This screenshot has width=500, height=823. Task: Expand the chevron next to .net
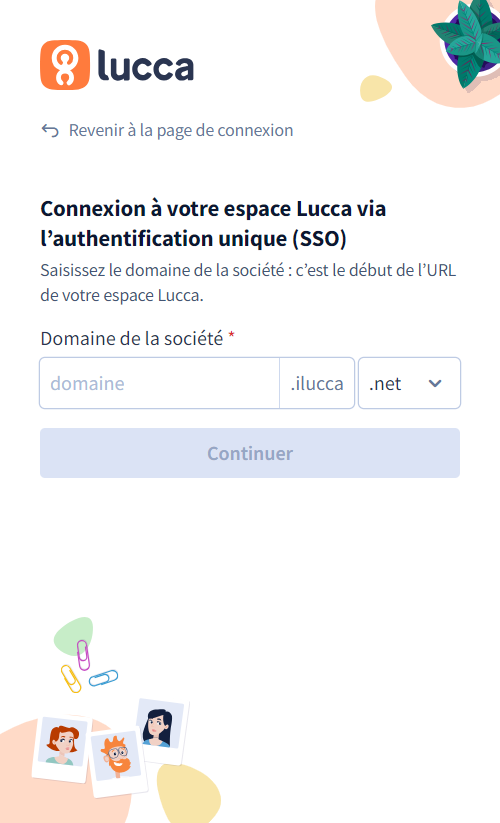pyautogui.click(x=435, y=384)
